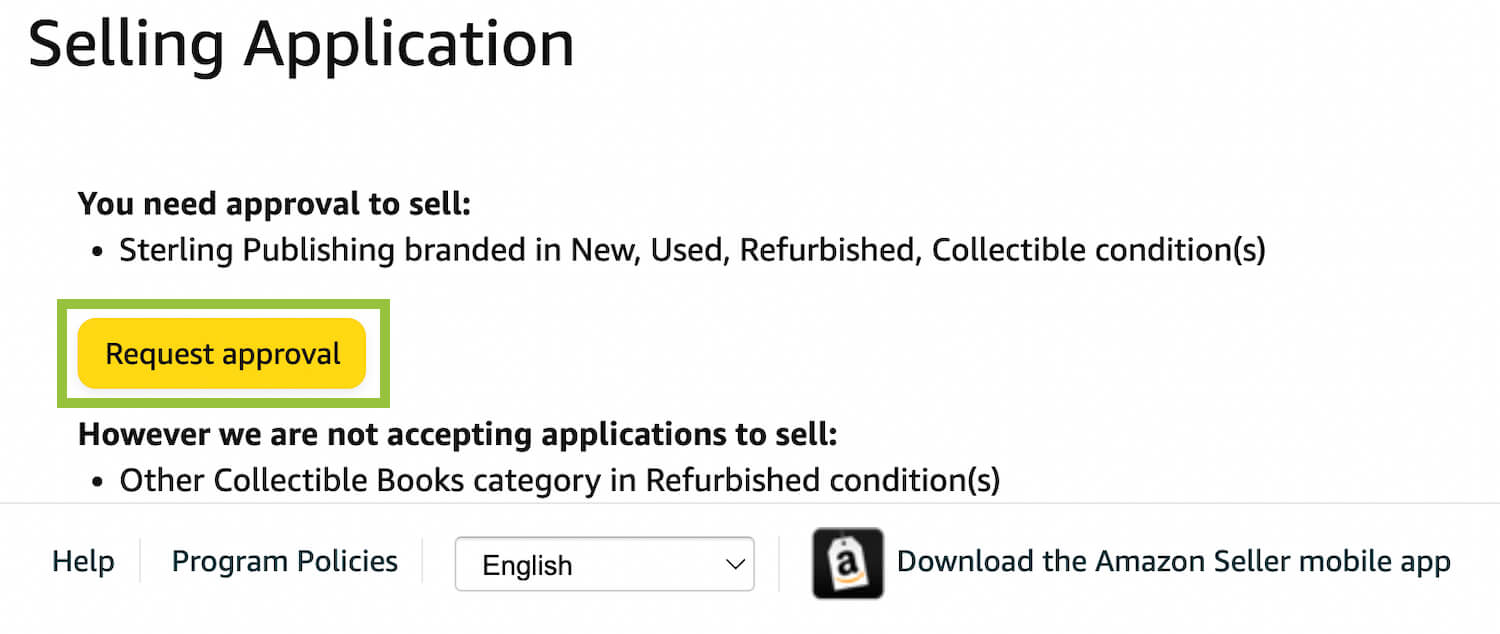The width and height of the screenshot is (1500, 634).
Task: Click divider between Help and Program Policies
Action: coord(140,562)
